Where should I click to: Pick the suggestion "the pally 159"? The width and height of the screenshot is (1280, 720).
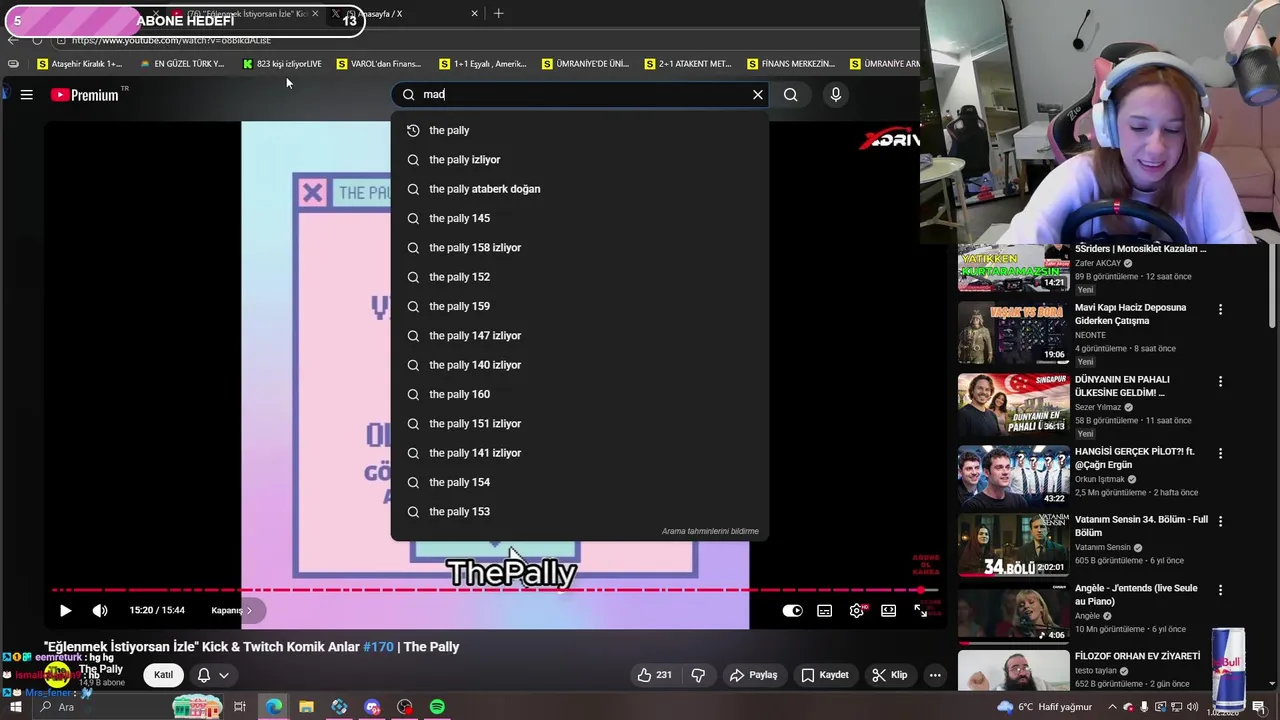580,306
